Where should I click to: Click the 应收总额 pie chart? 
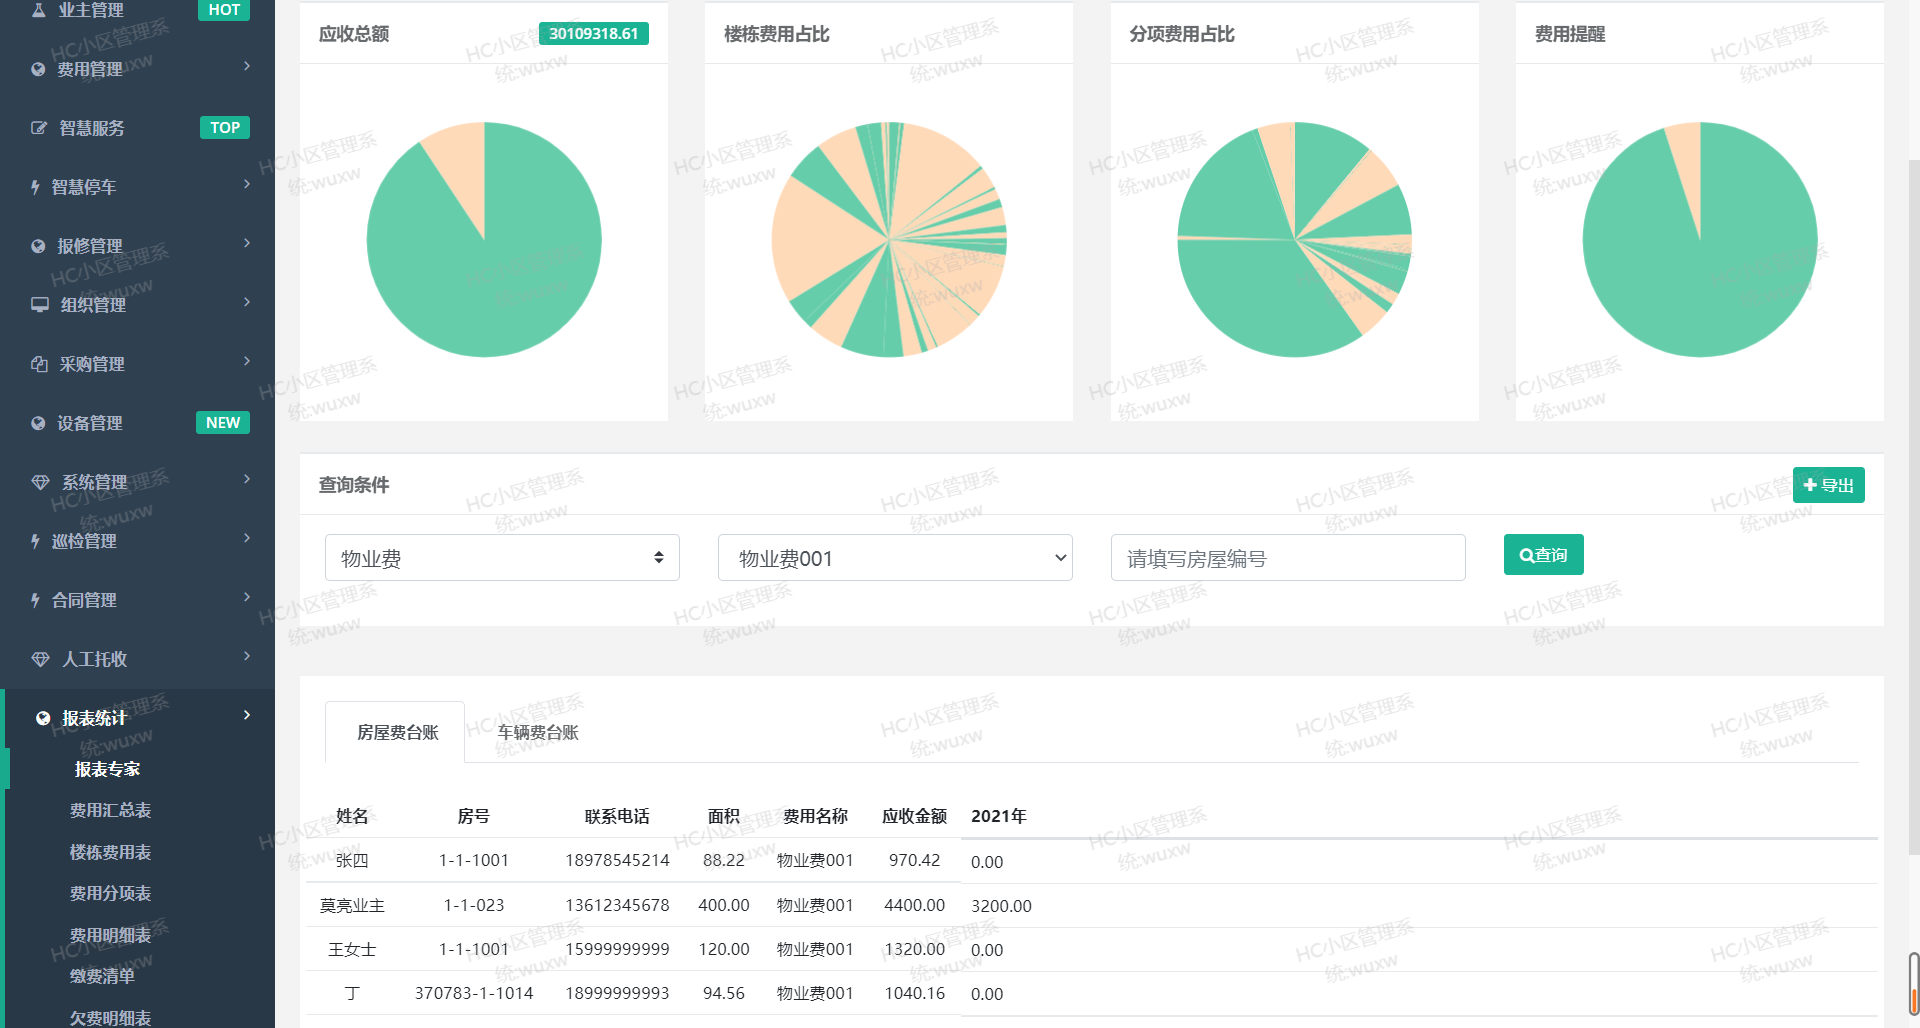point(484,240)
